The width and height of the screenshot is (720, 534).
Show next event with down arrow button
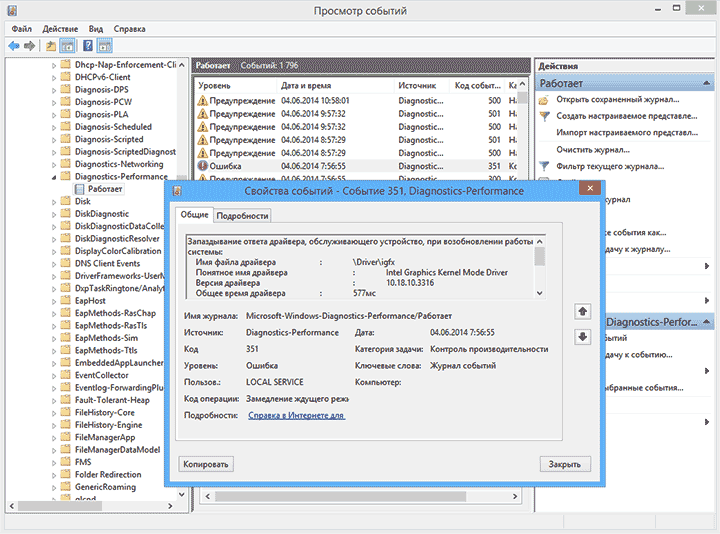point(582,337)
